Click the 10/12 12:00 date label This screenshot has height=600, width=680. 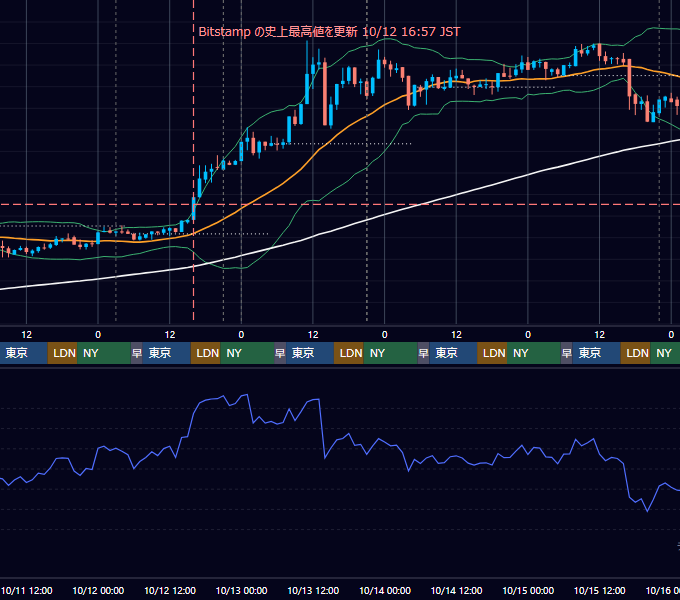point(170,590)
